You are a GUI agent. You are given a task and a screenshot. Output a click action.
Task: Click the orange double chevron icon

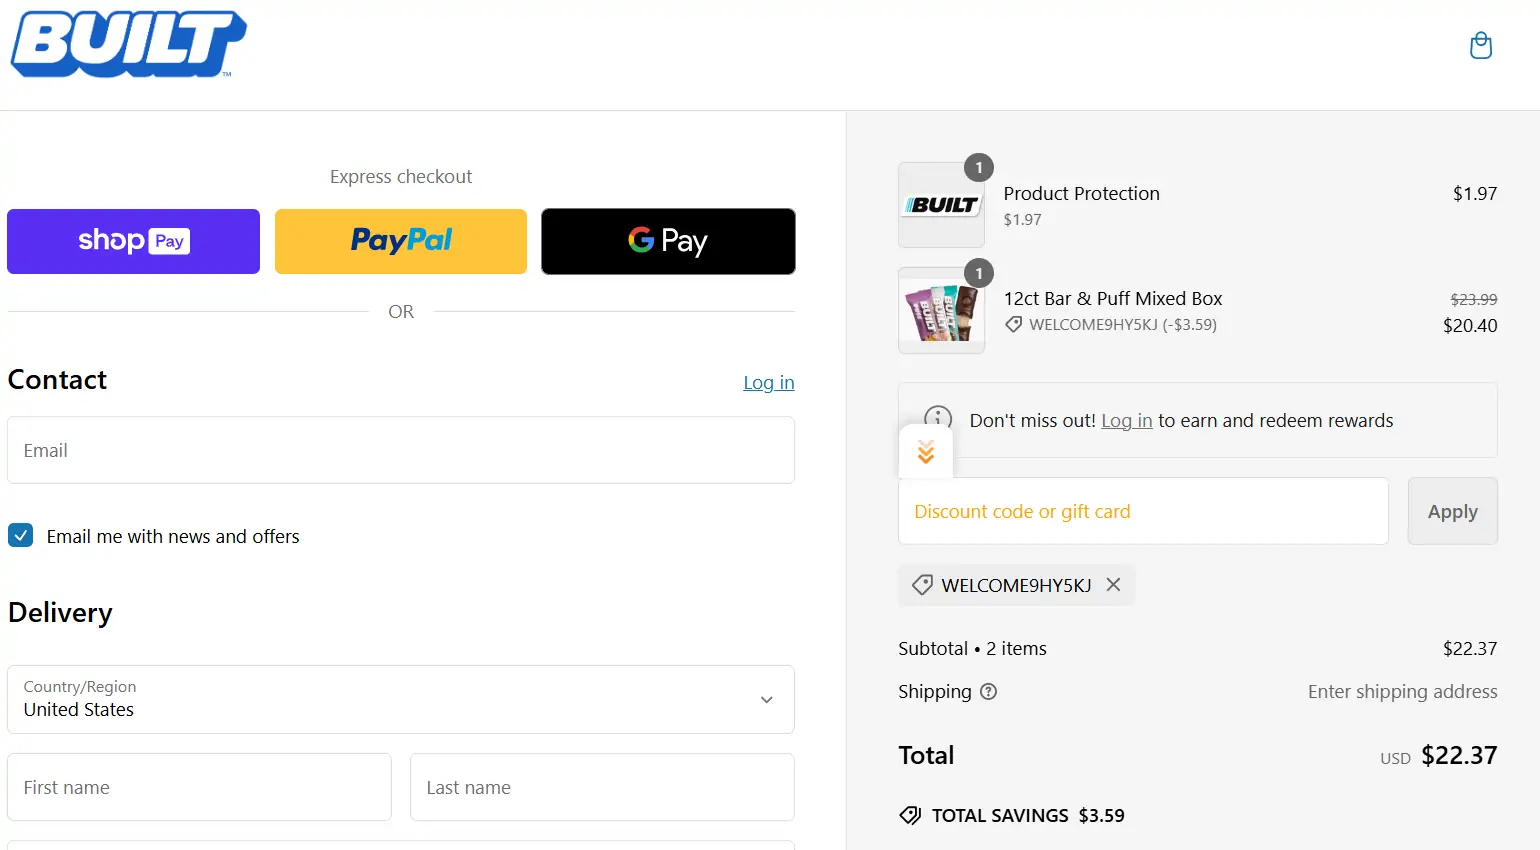(926, 452)
